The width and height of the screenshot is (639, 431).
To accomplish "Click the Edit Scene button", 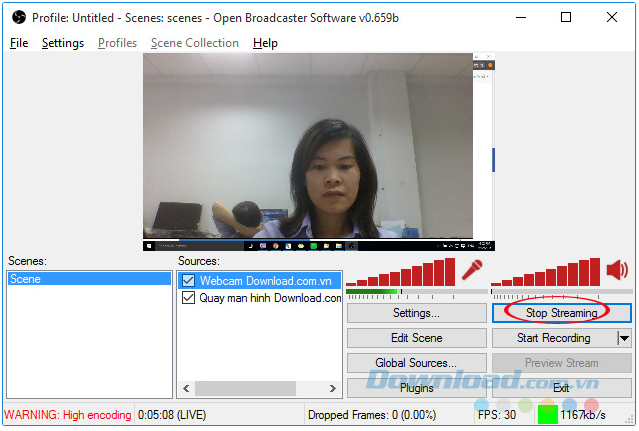I will (416, 338).
